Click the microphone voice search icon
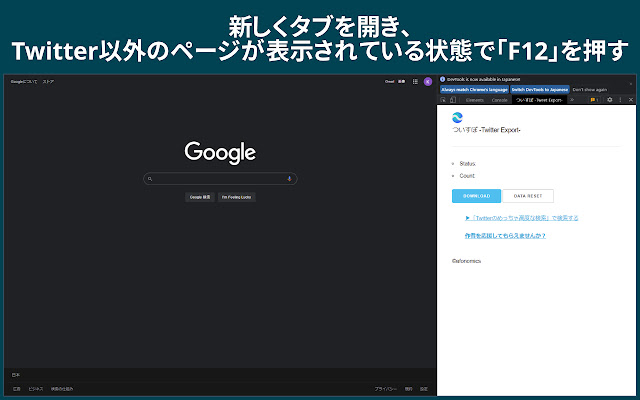This screenshot has width=640, height=400. (x=289, y=179)
